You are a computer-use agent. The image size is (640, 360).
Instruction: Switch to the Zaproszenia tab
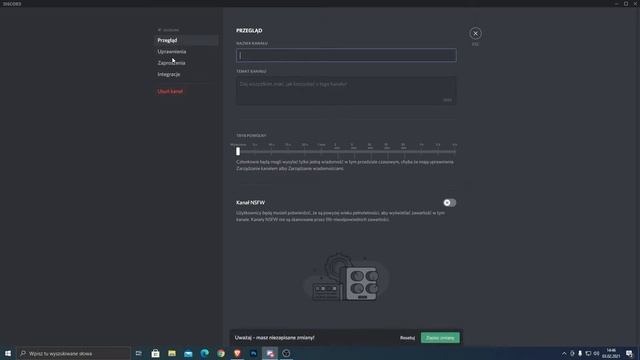(x=171, y=63)
